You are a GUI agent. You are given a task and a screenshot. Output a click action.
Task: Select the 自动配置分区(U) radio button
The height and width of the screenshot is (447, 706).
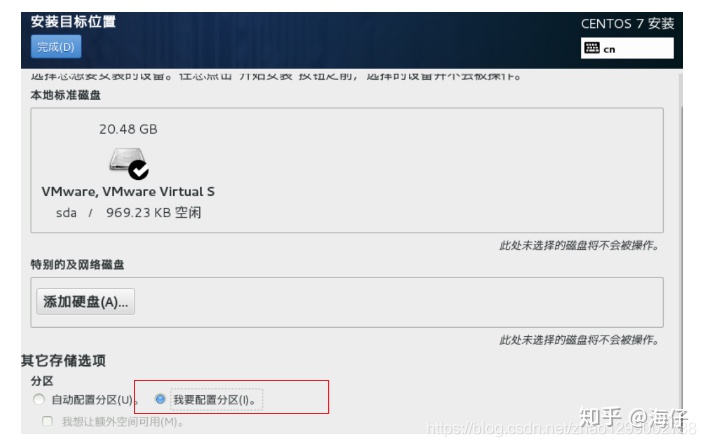39,399
